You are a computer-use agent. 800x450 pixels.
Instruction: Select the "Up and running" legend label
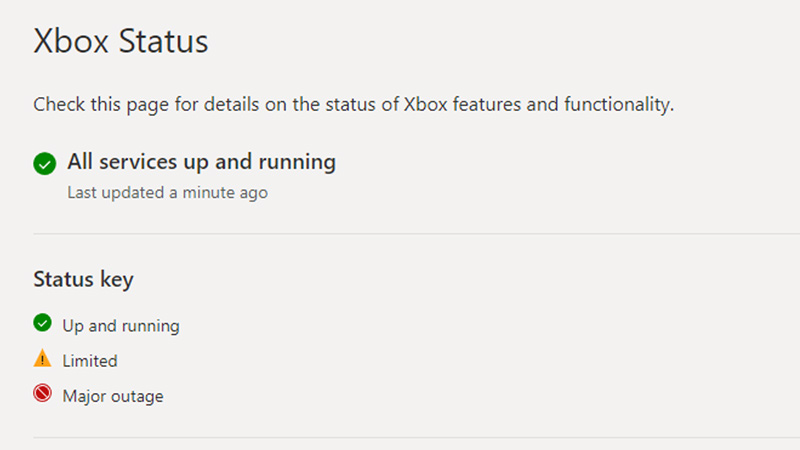tap(121, 326)
